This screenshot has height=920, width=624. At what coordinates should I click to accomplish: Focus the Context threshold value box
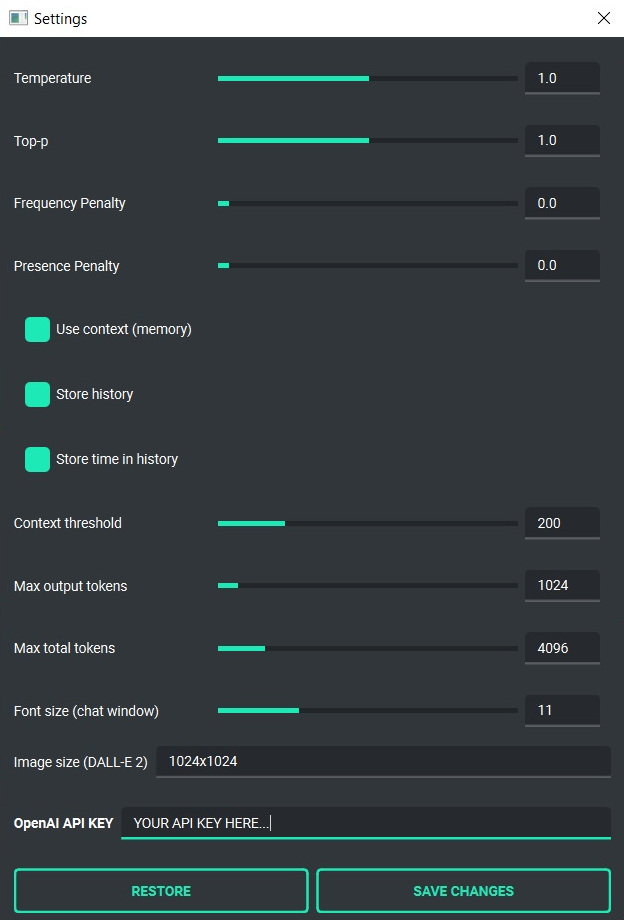click(x=562, y=523)
